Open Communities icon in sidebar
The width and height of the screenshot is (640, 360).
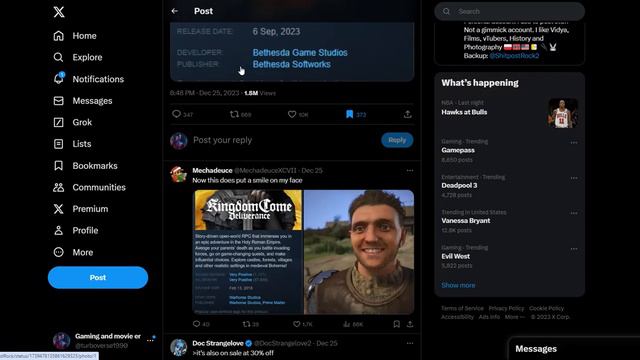58,187
